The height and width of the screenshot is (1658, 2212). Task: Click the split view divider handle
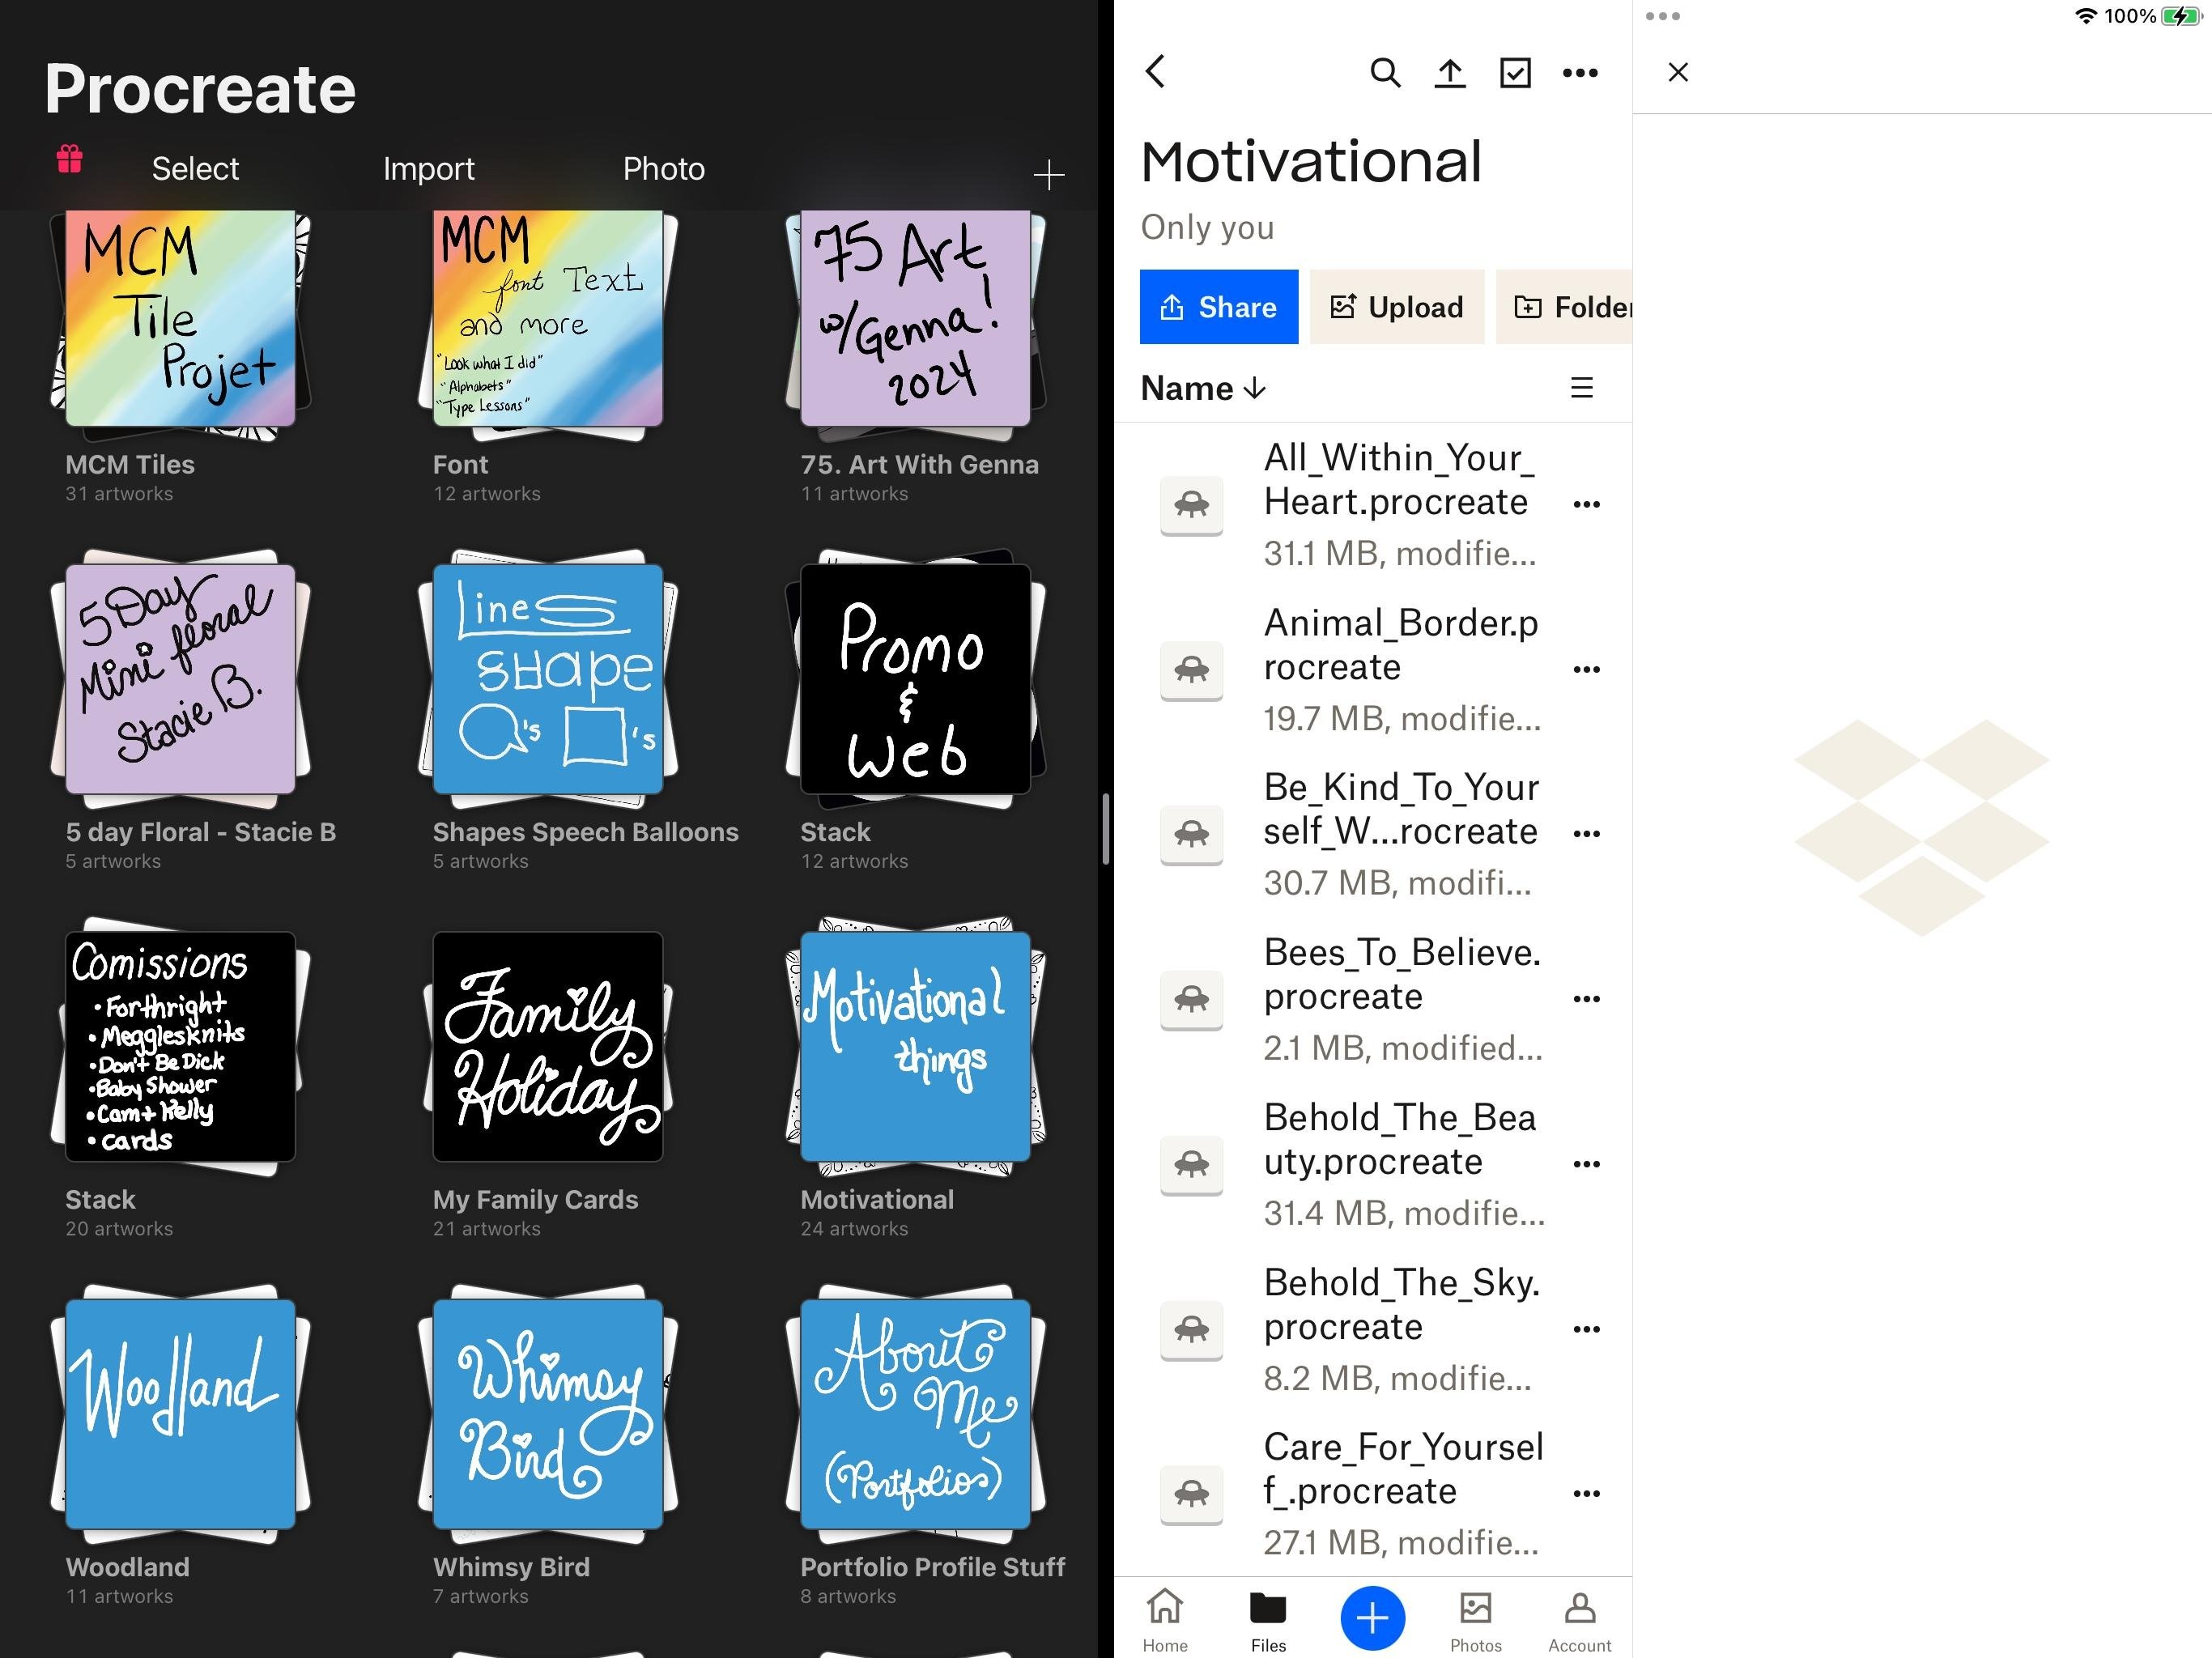[x=1105, y=829]
